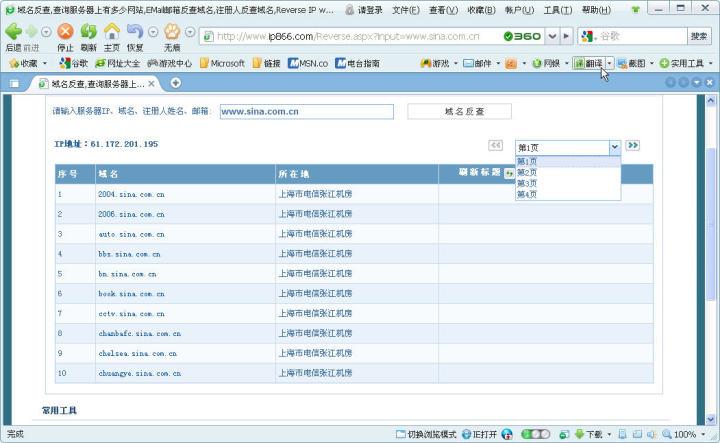
Task: Click the paw print traceless mode icon
Action: [172, 31]
